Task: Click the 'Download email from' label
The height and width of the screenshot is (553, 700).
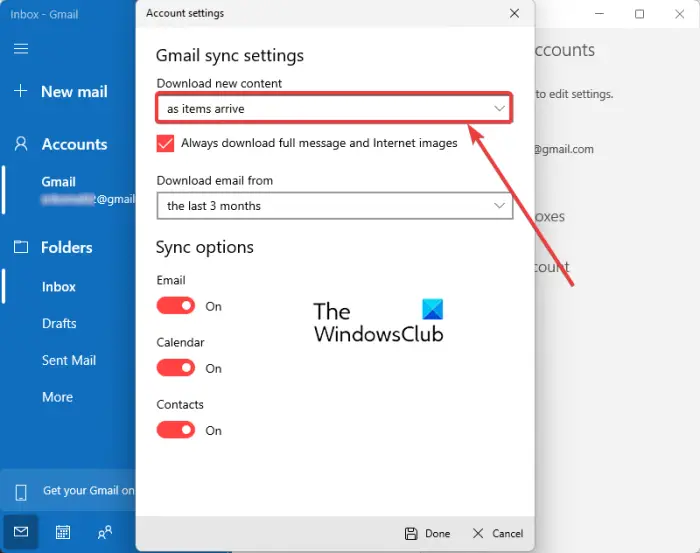Action: tap(215, 180)
